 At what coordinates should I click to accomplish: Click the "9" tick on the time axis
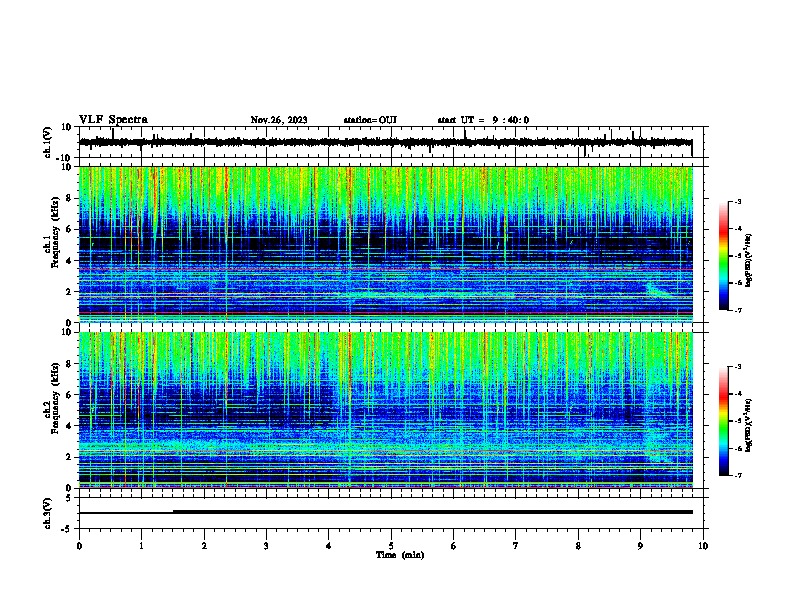tap(640, 546)
